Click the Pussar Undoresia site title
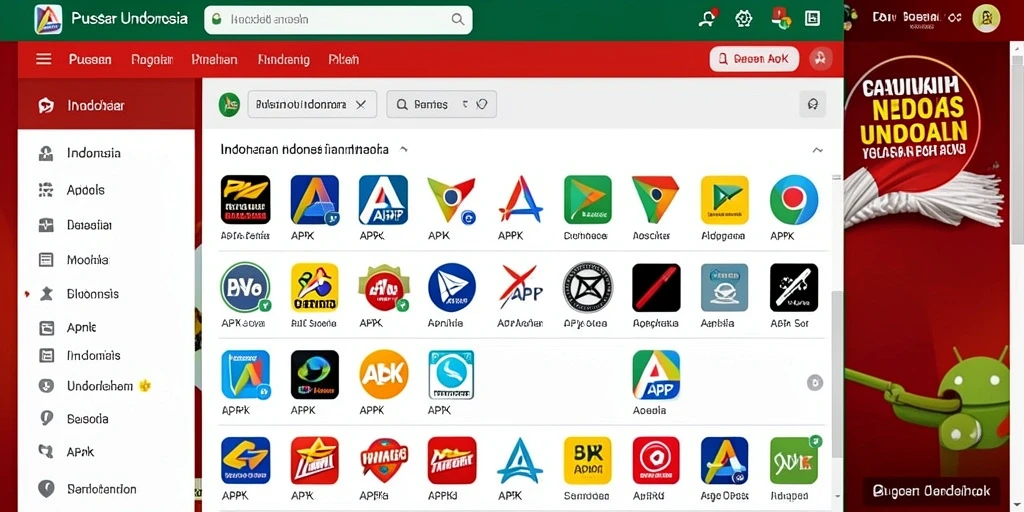This screenshot has height=512, width=1024. tap(131, 18)
